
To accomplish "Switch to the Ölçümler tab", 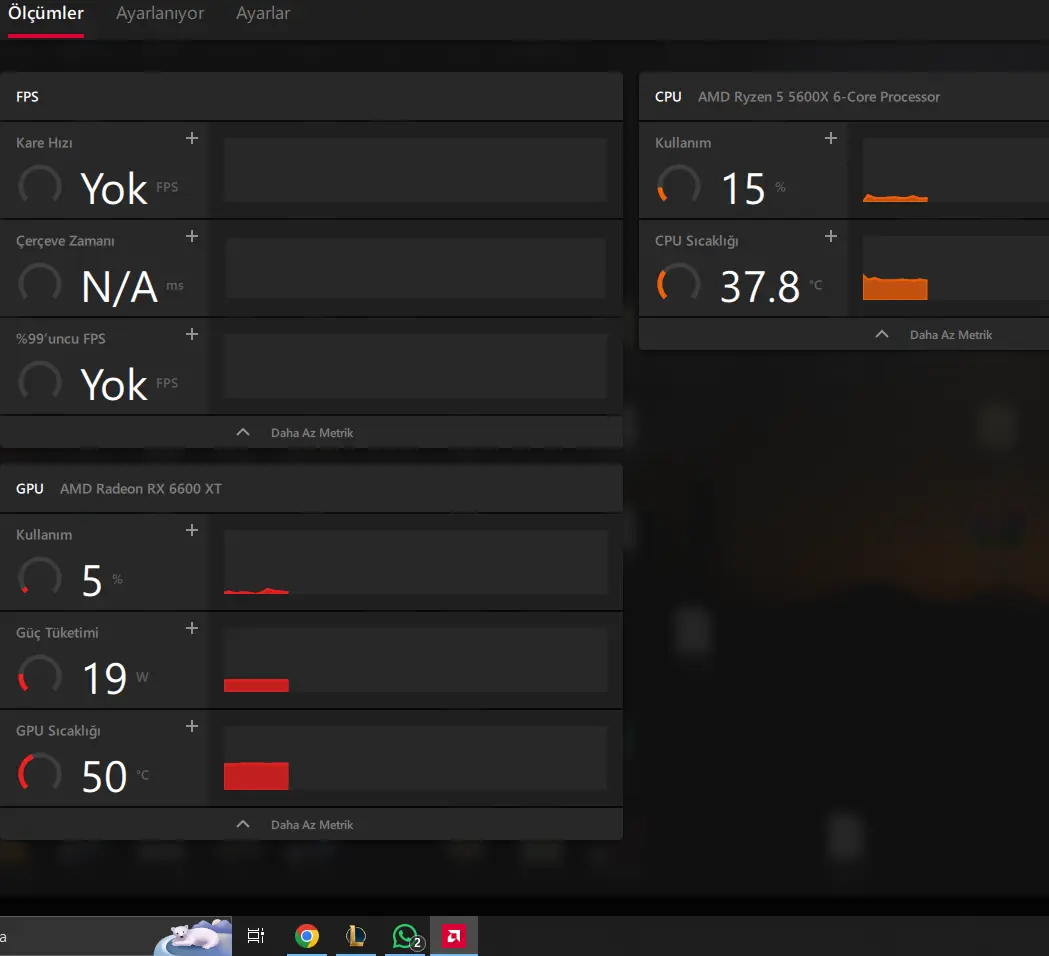I will pos(45,13).
